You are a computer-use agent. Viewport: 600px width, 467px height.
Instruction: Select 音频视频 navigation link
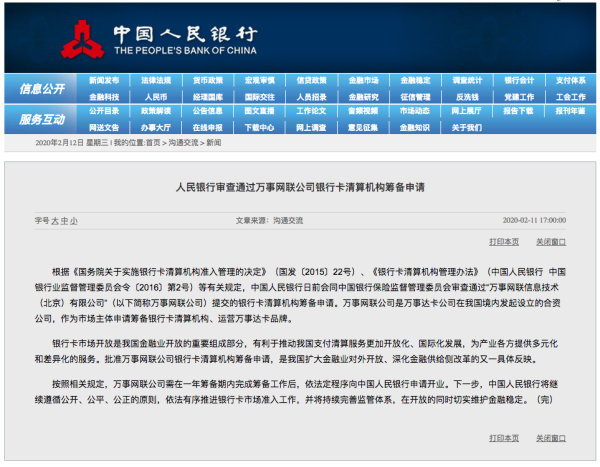coord(364,111)
